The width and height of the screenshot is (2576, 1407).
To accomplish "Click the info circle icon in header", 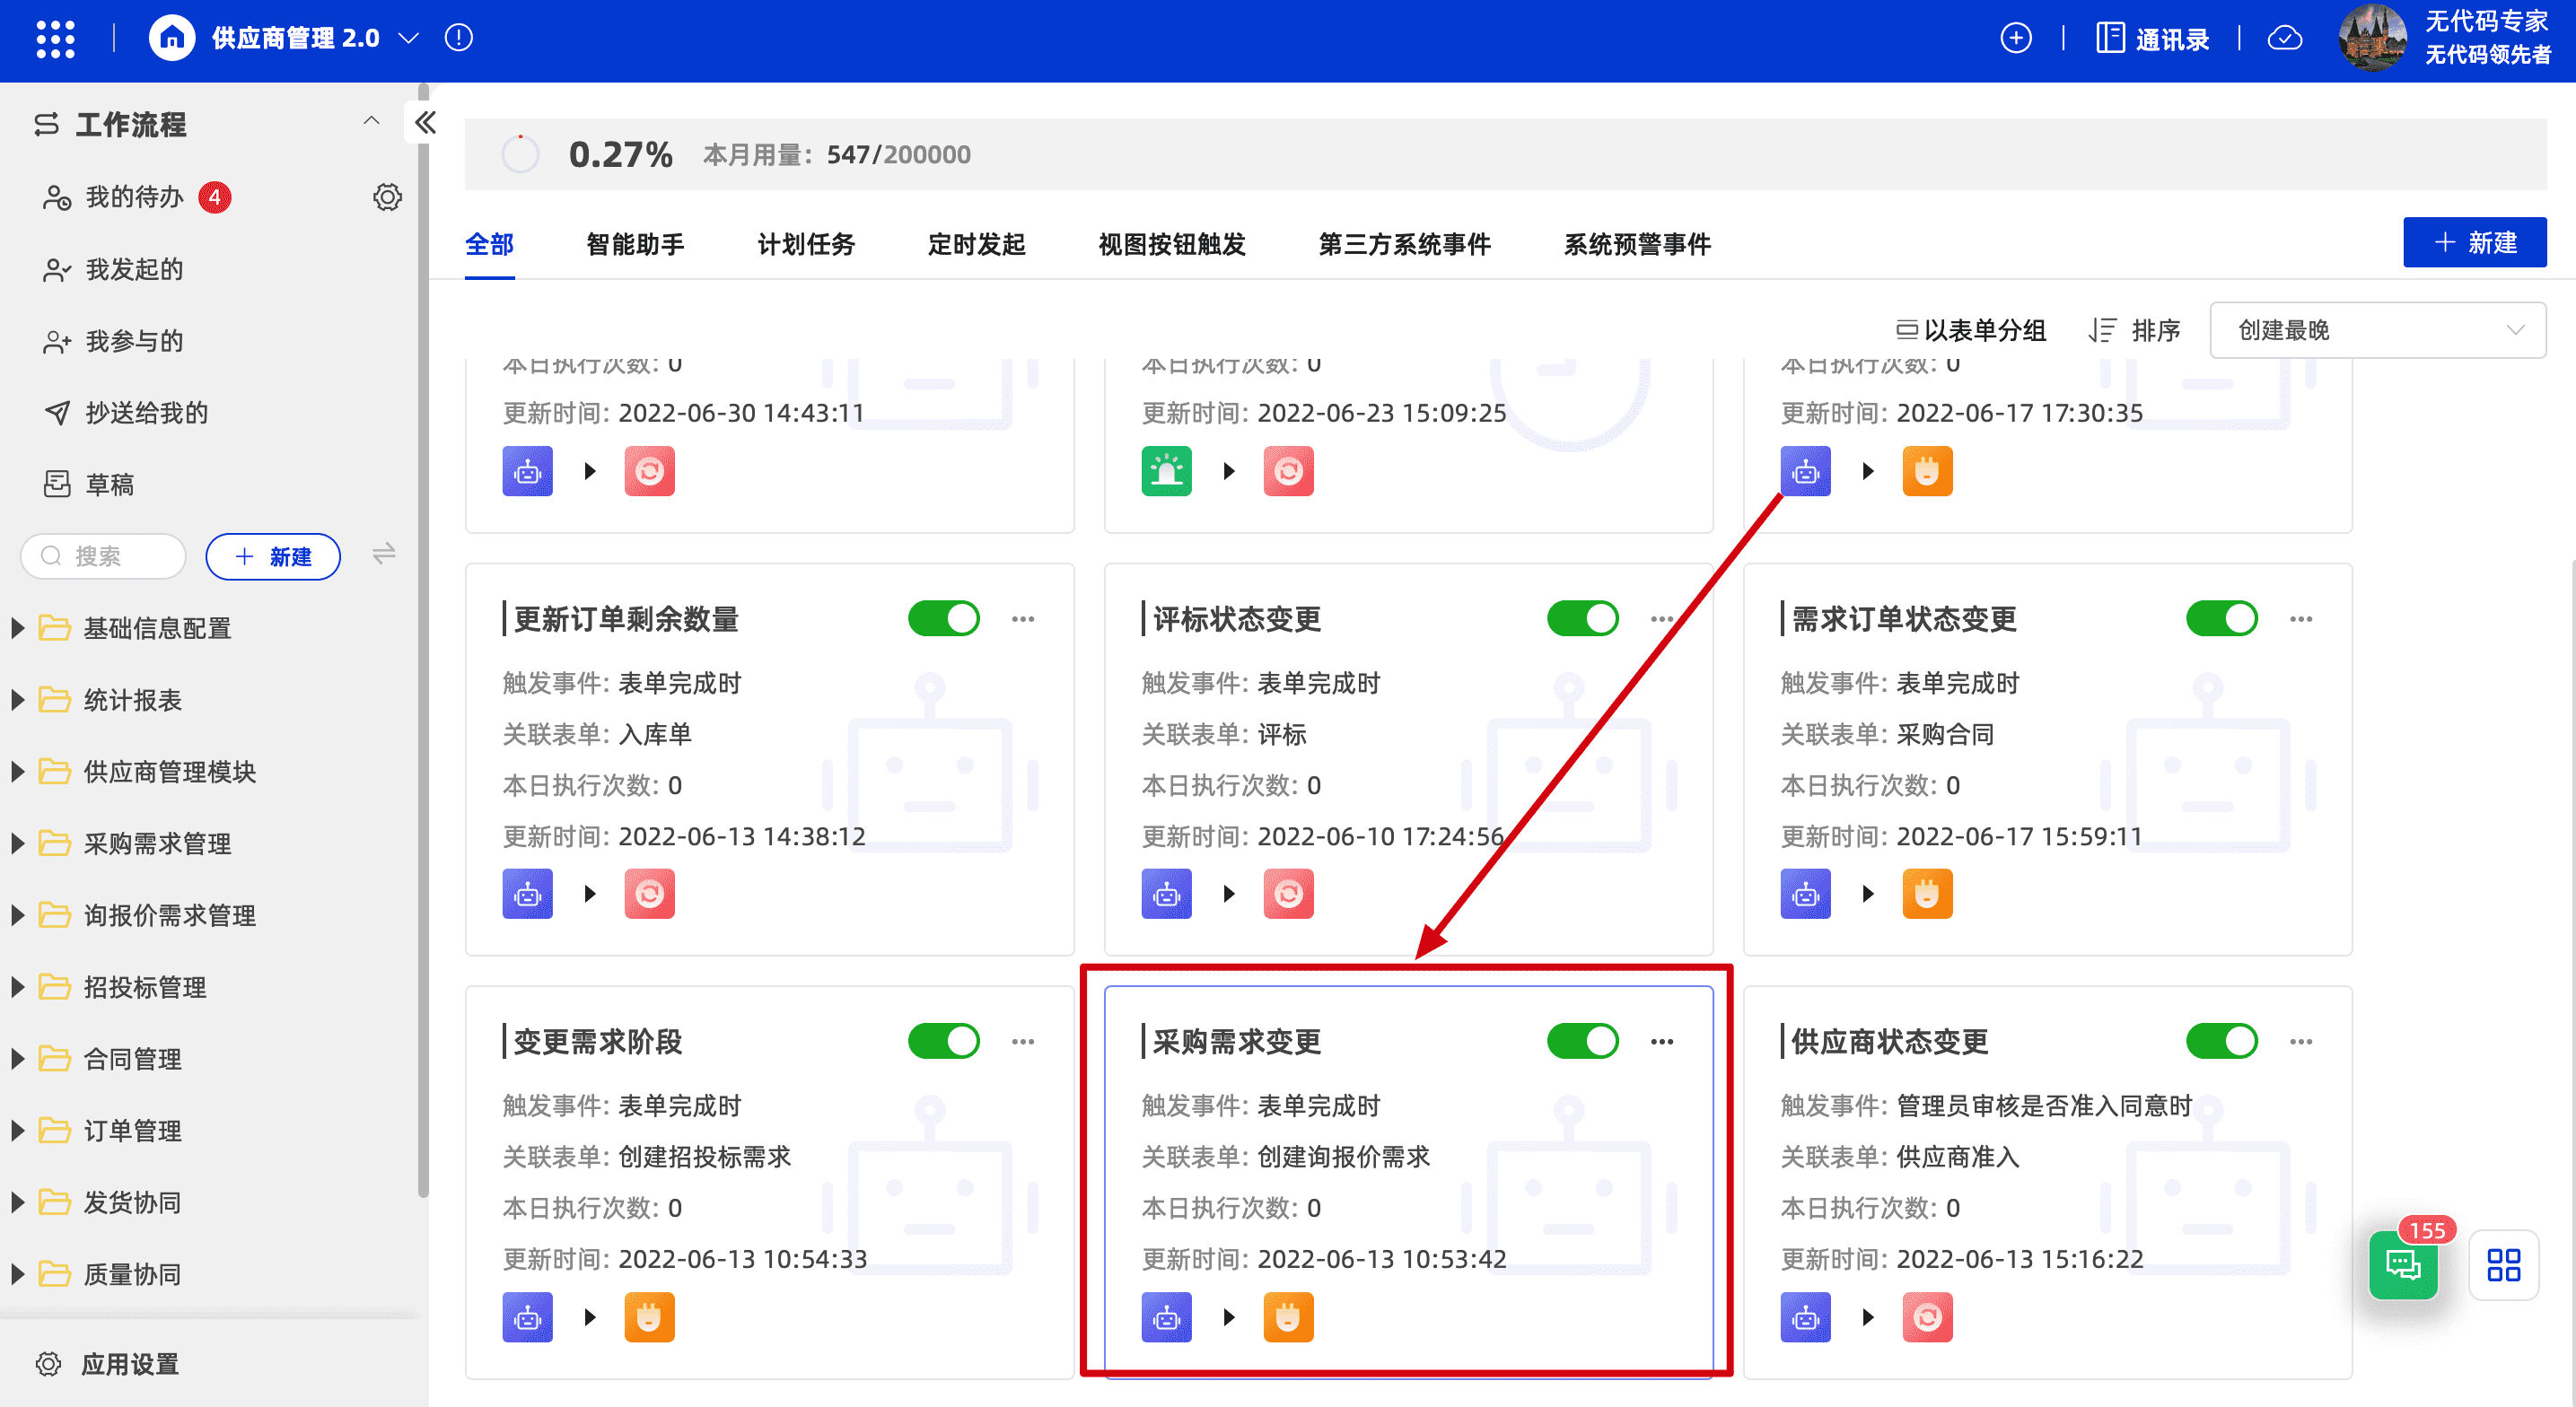I will click(459, 39).
